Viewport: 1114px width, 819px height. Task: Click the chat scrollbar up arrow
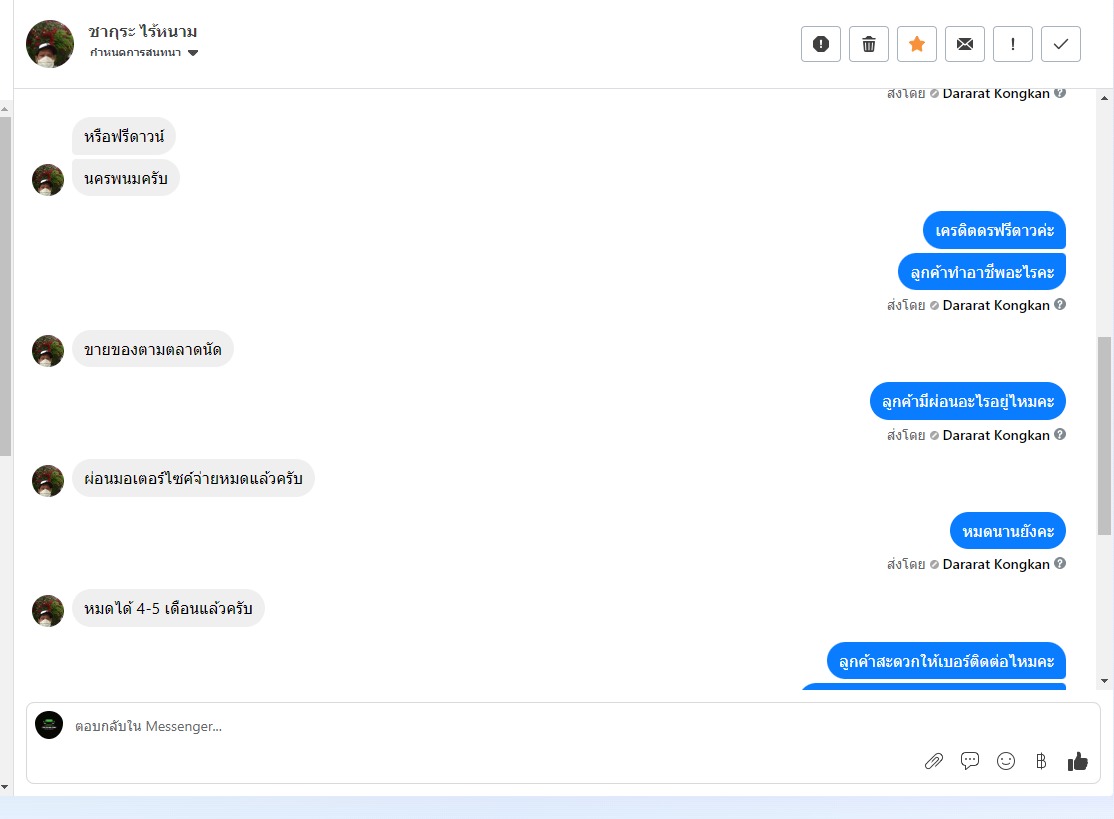click(1104, 98)
